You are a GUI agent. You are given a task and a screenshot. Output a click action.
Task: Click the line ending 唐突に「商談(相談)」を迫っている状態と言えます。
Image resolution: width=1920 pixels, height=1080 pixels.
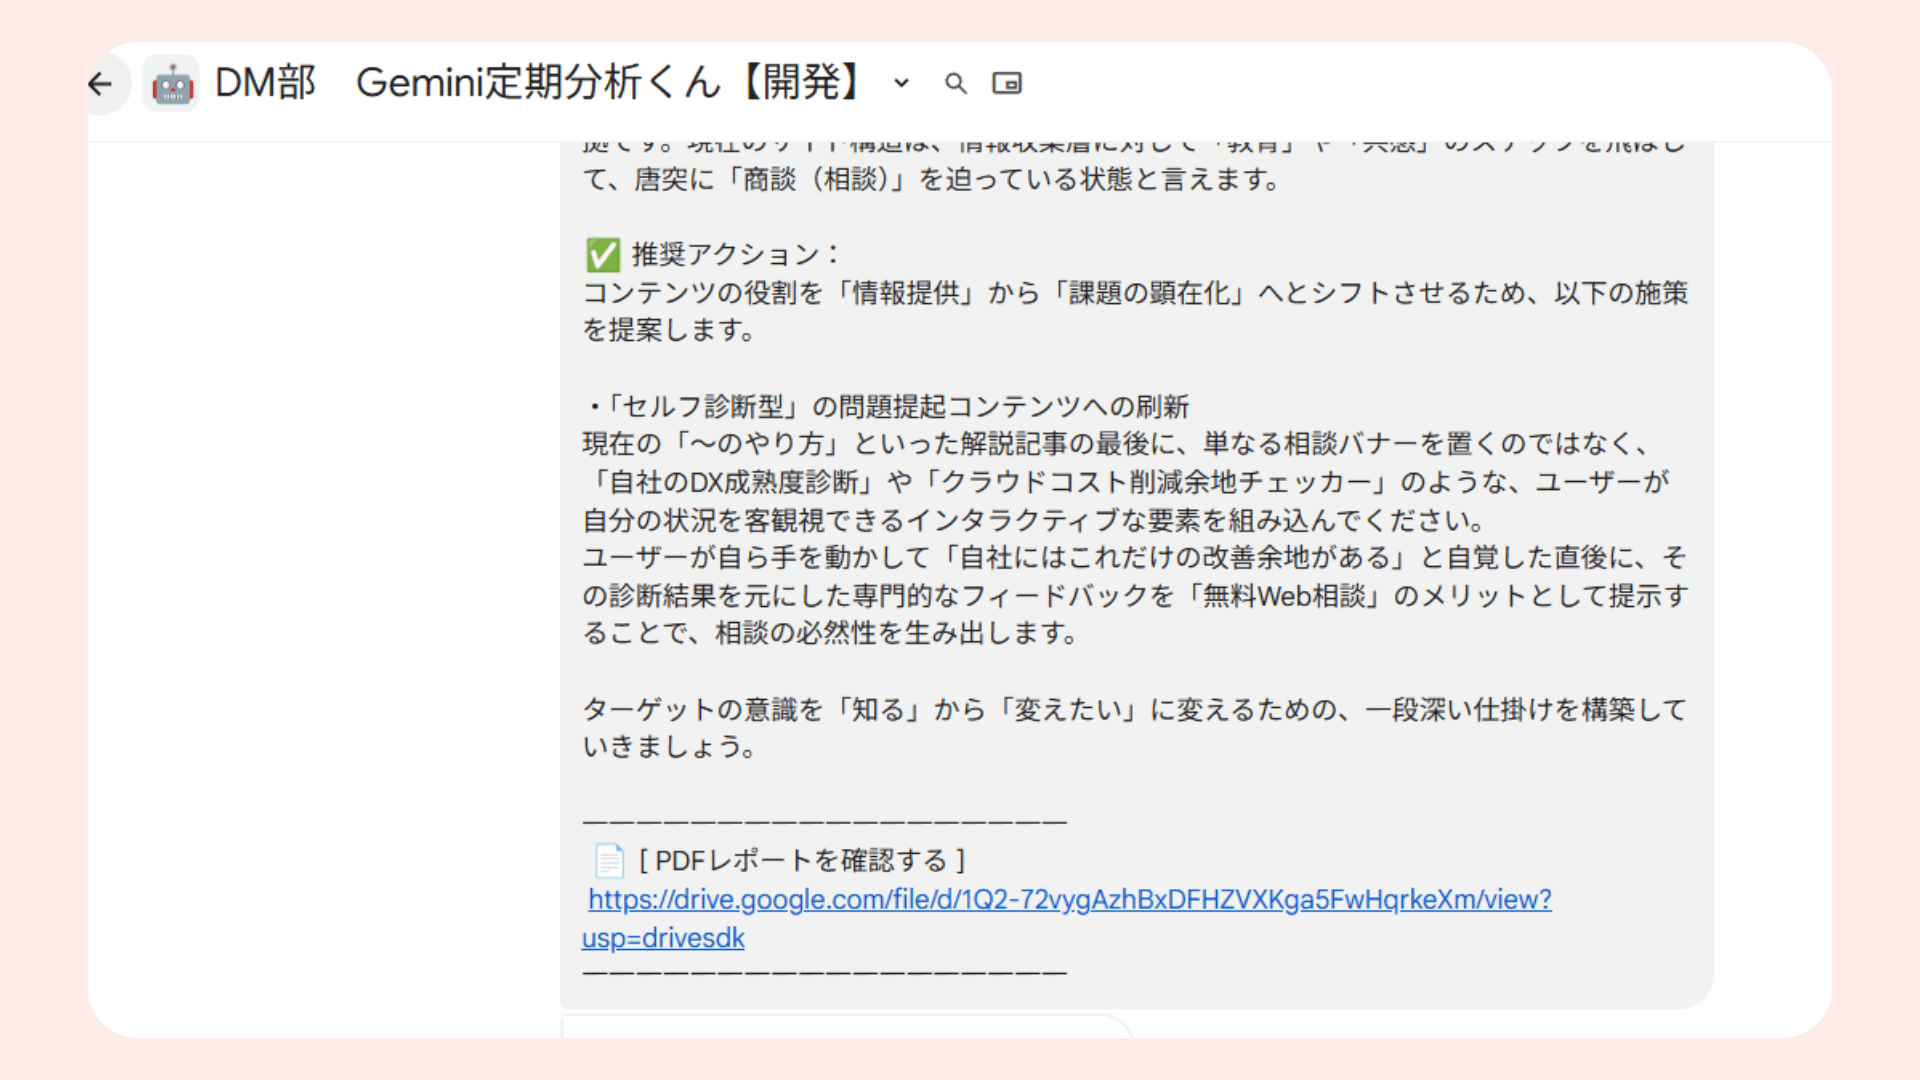pyautogui.click(x=932, y=180)
